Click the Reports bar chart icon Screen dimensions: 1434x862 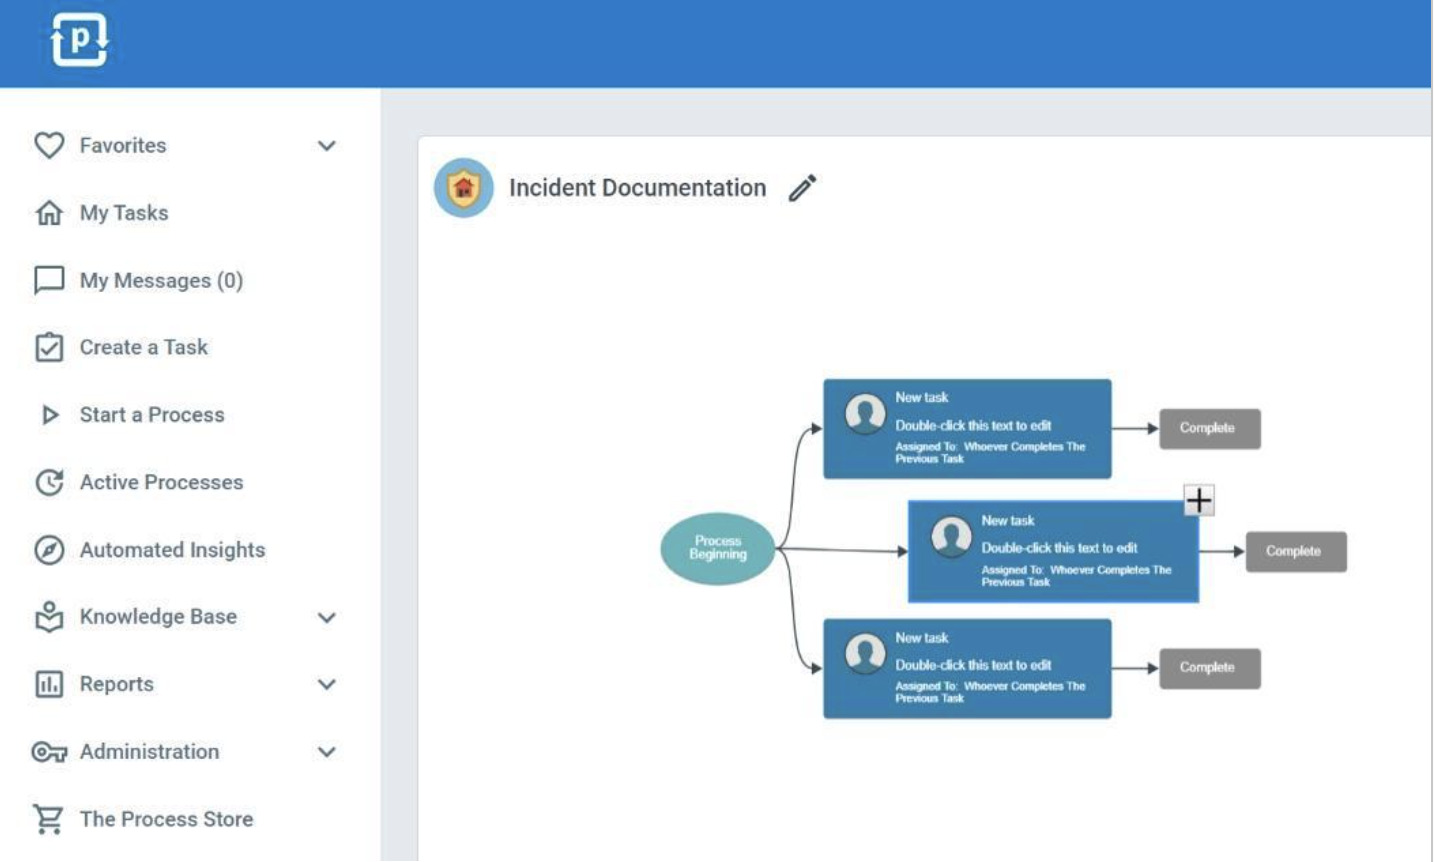coord(49,684)
